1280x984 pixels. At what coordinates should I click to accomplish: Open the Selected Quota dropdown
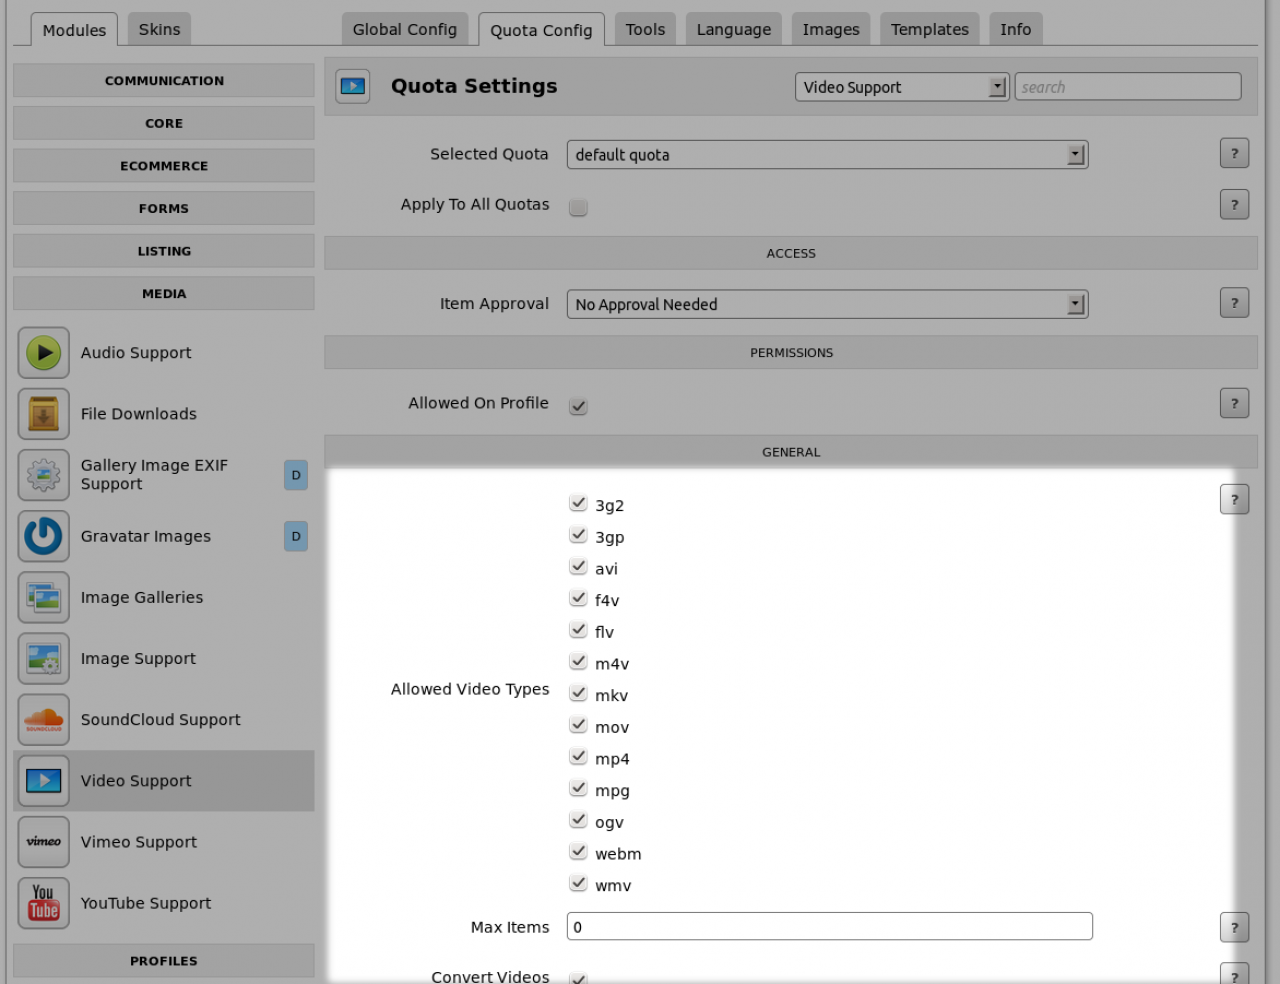click(826, 155)
